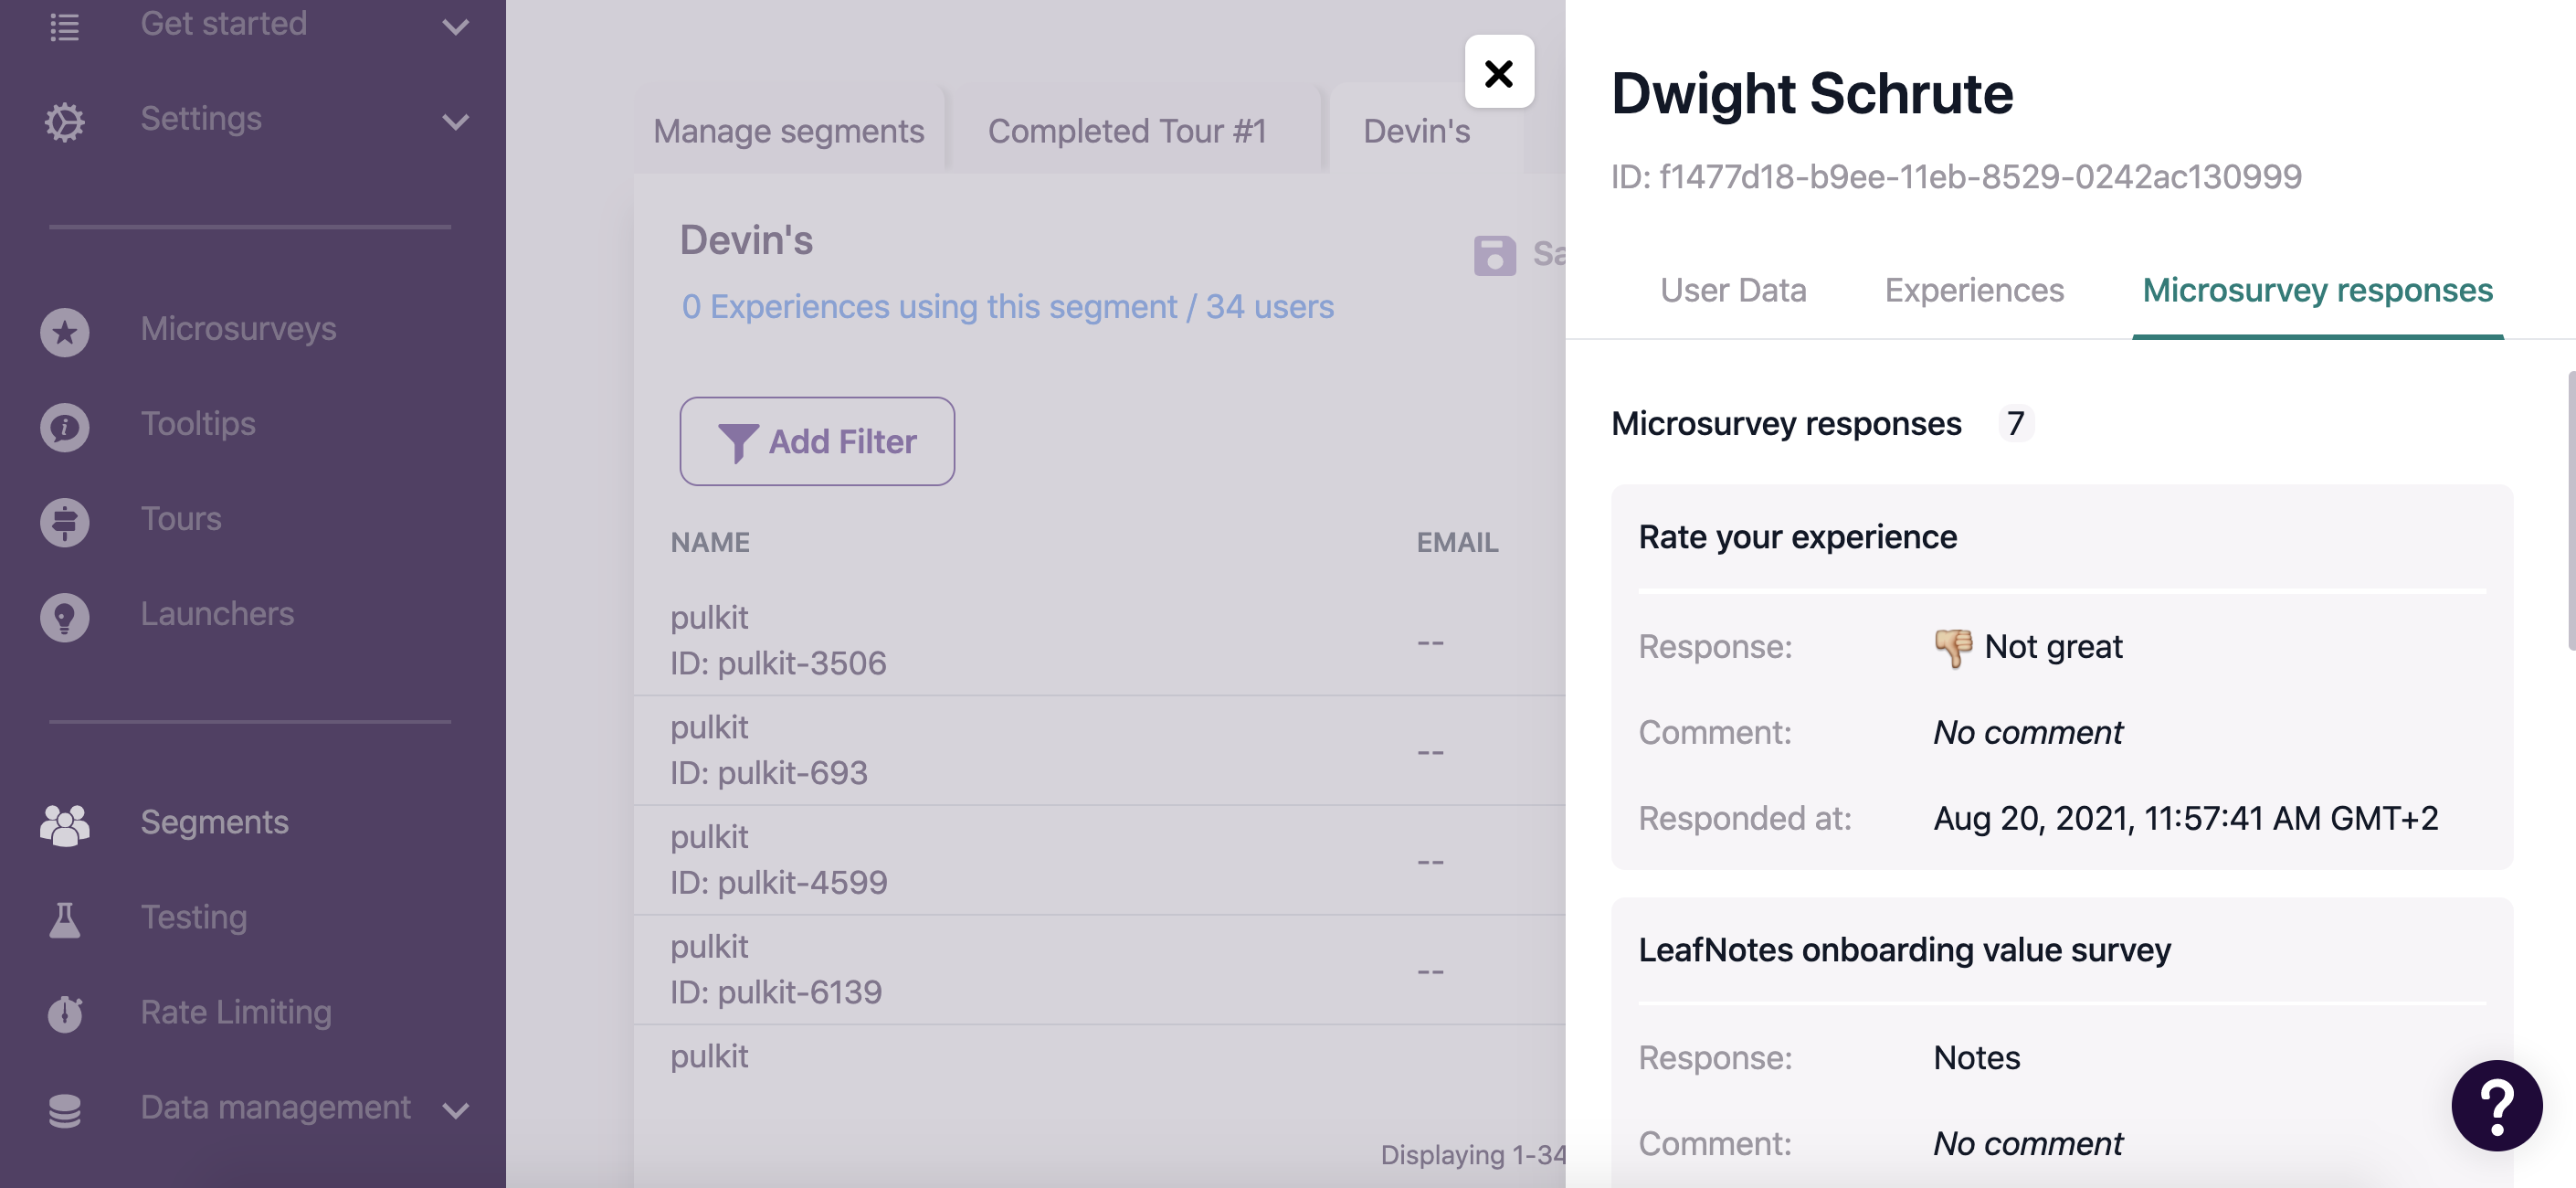Screen dimensions: 2576x1188
Task: Click the save segment disk icon
Action: click(x=1494, y=255)
